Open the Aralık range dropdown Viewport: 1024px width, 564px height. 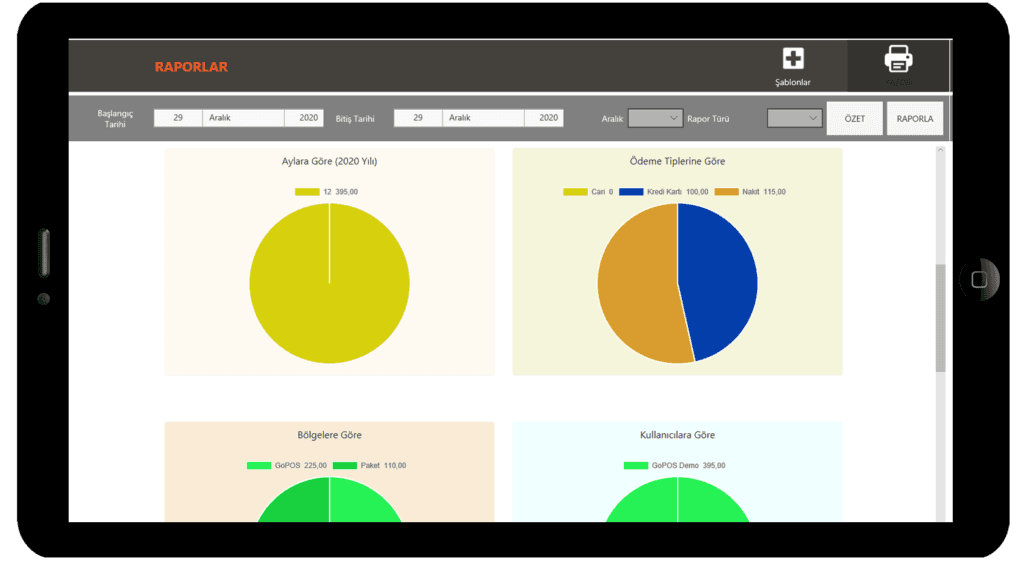(655, 118)
